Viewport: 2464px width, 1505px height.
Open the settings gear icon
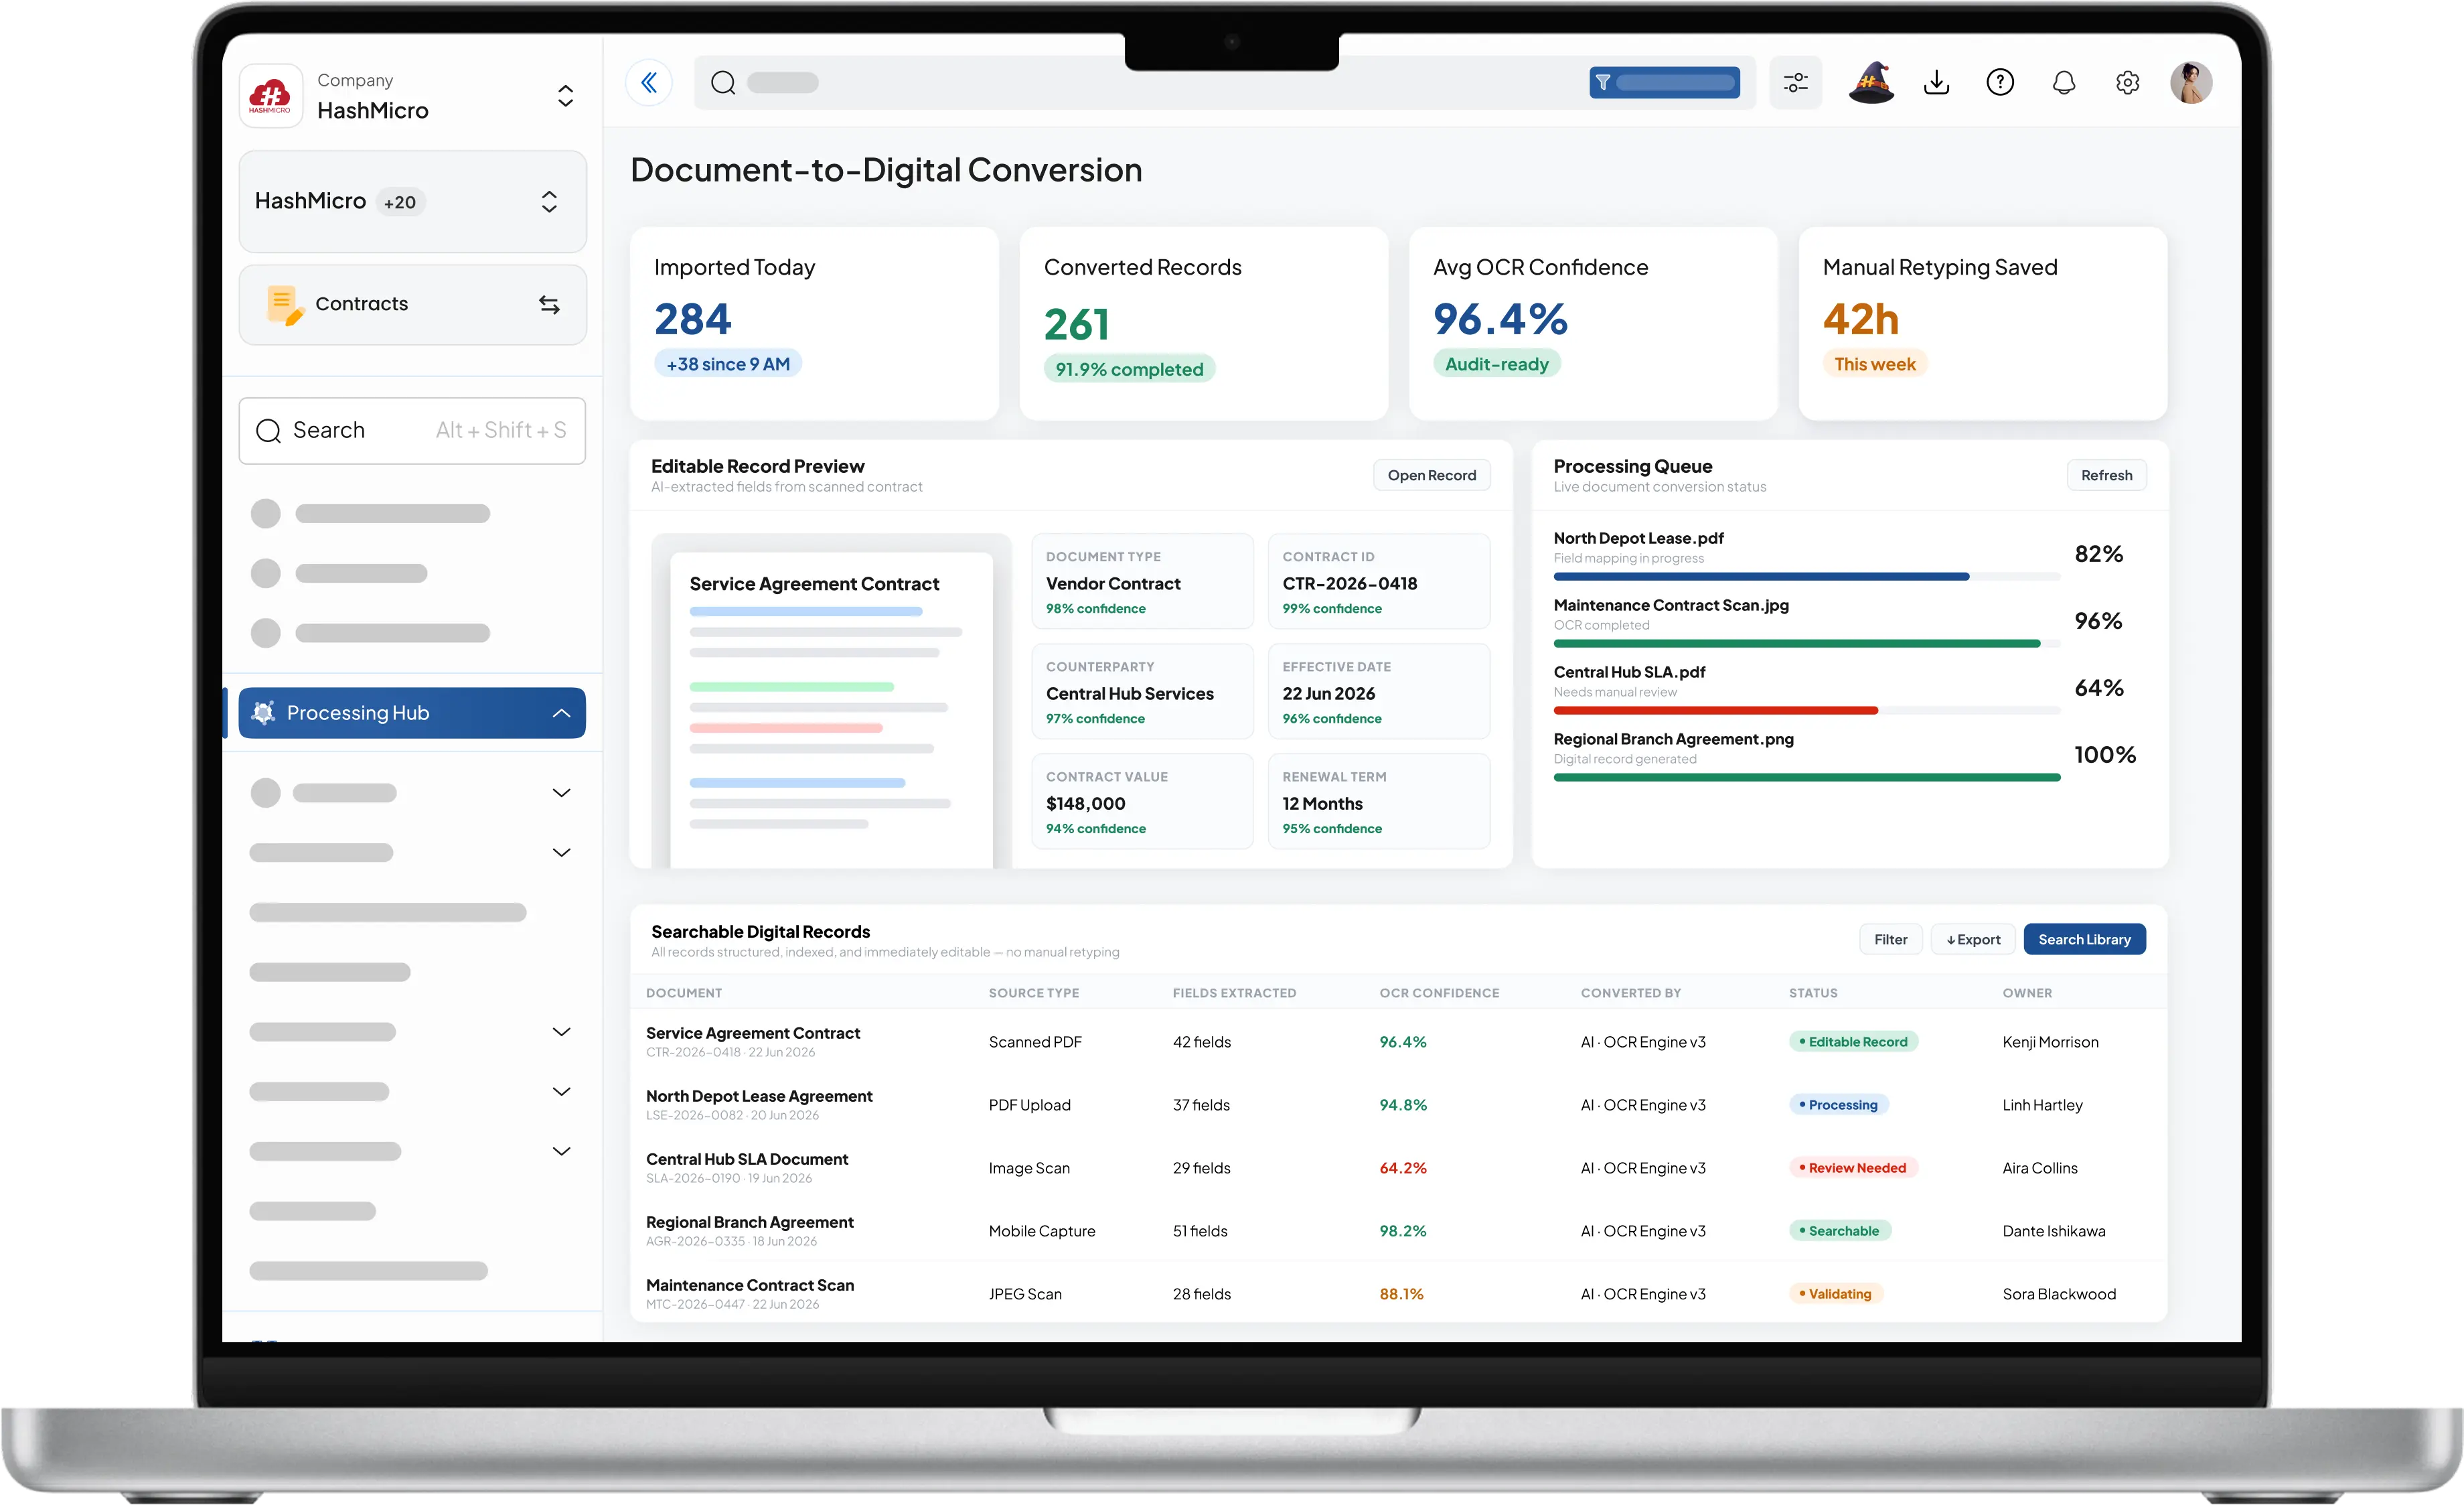(2127, 83)
